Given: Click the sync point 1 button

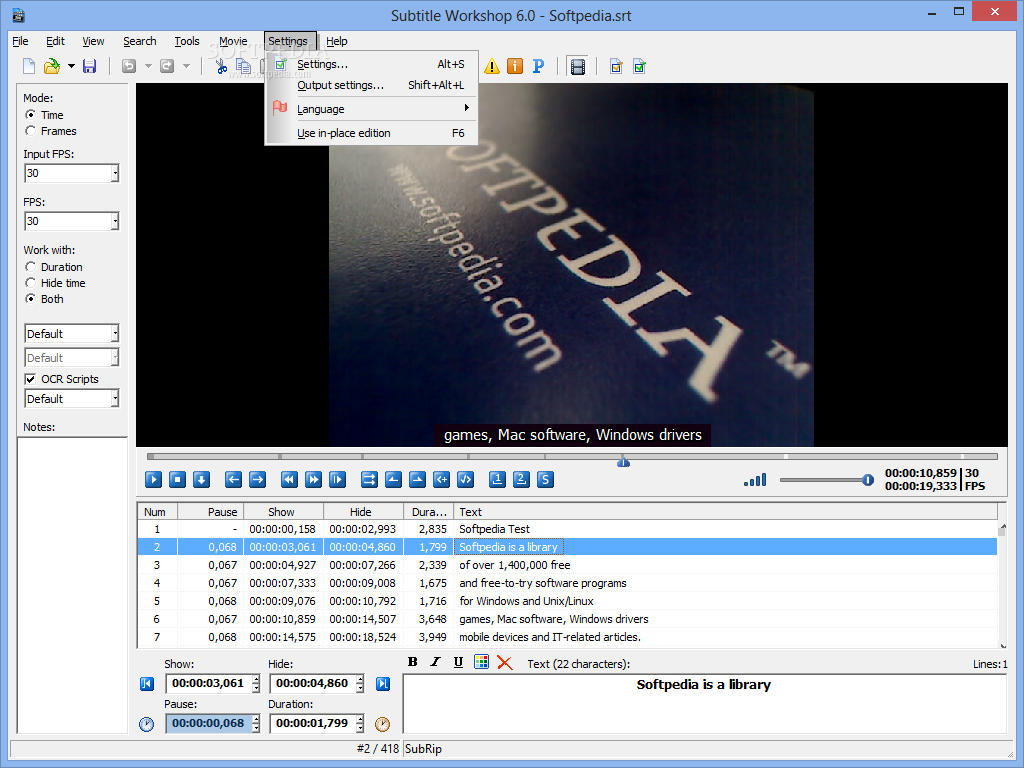Looking at the screenshot, I should [497, 479].
